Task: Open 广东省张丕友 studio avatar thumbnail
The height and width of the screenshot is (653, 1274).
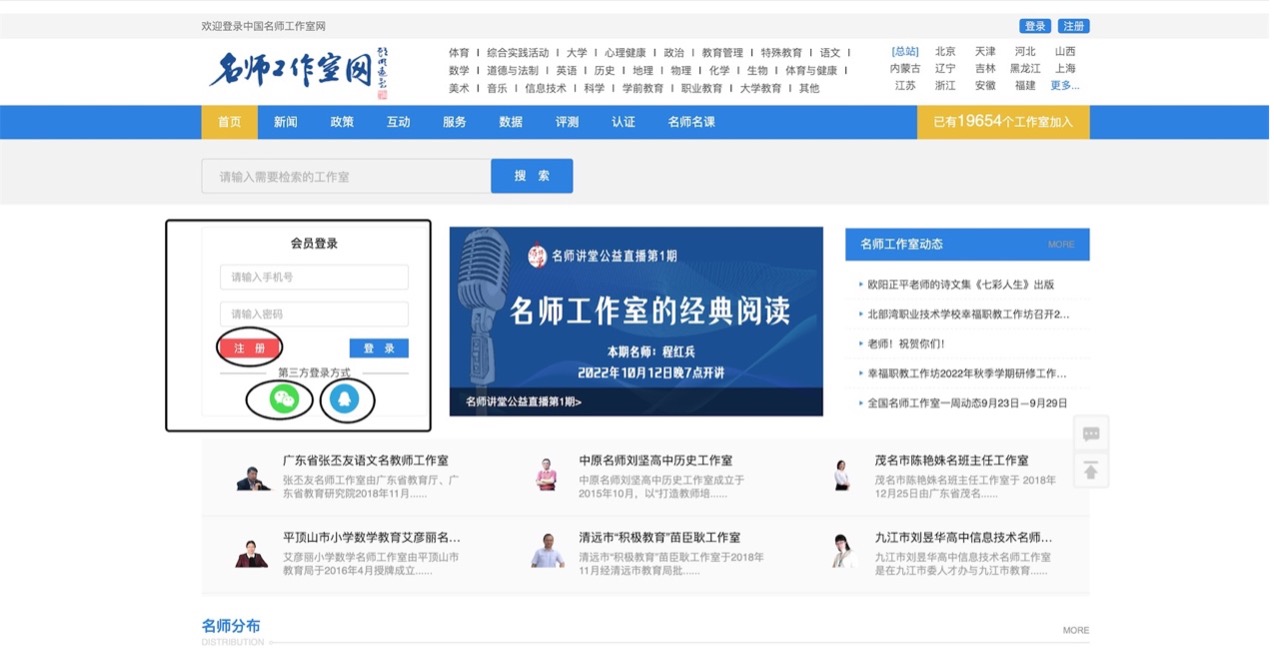Action: coord(253,478)
